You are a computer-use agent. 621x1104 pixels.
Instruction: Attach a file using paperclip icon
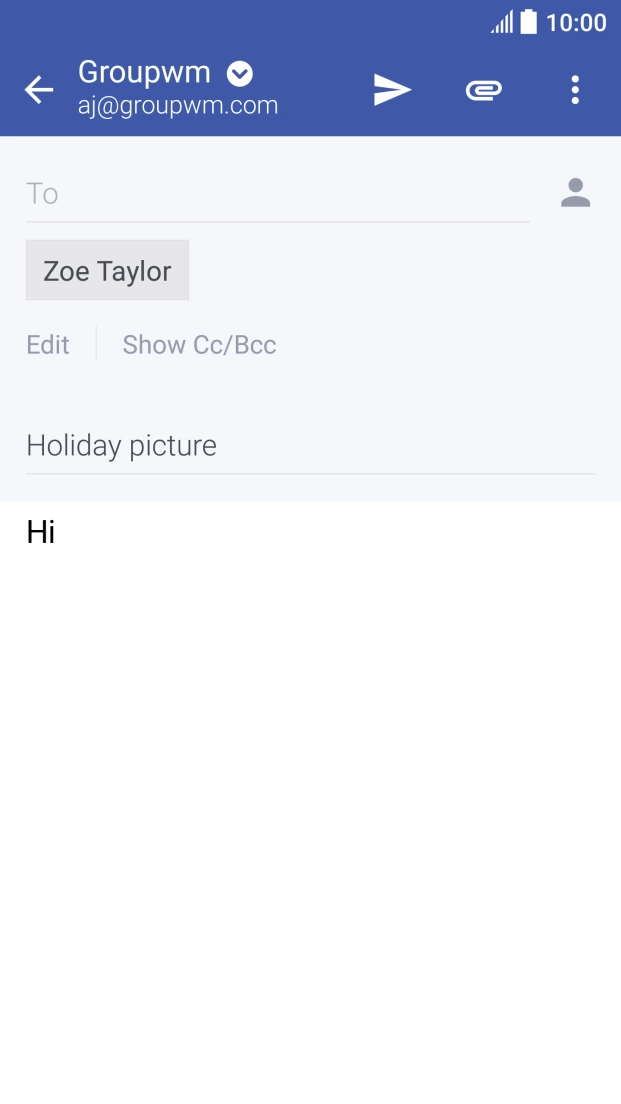484,89
